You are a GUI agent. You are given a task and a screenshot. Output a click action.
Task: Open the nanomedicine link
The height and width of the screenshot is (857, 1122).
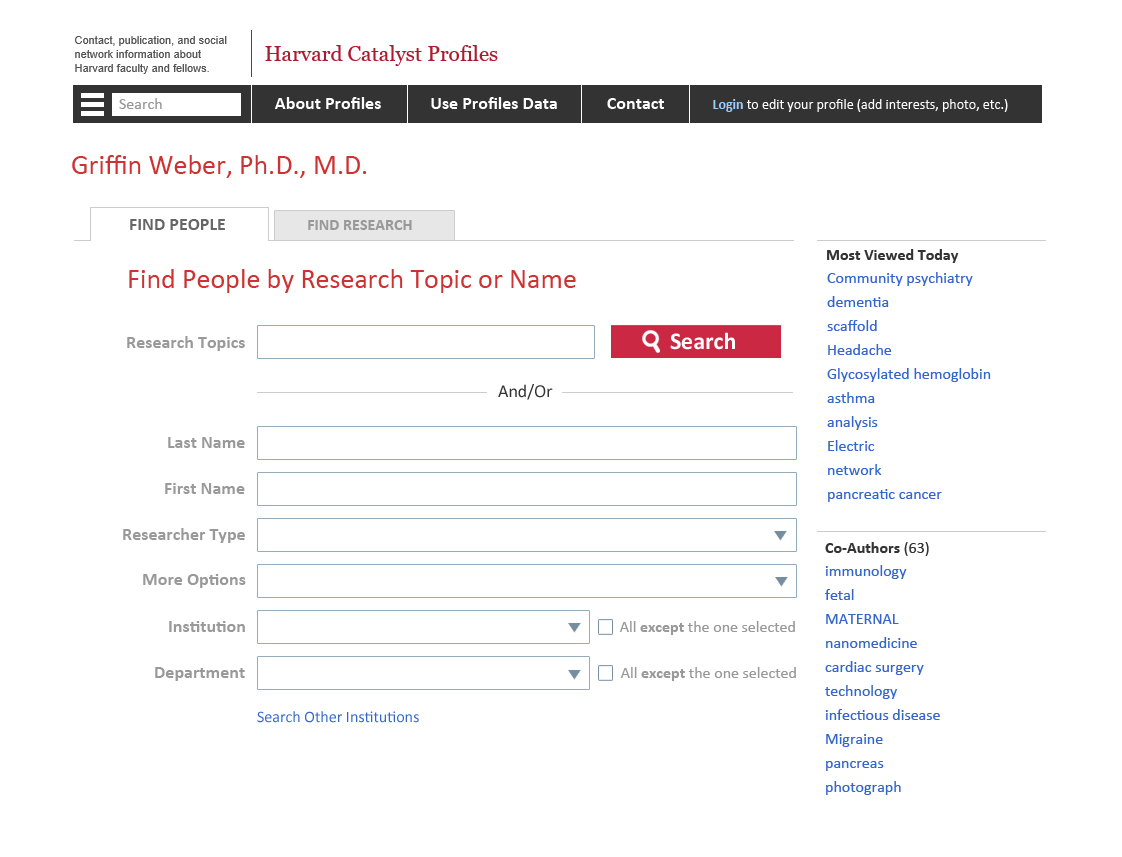[x=871, y=643]
